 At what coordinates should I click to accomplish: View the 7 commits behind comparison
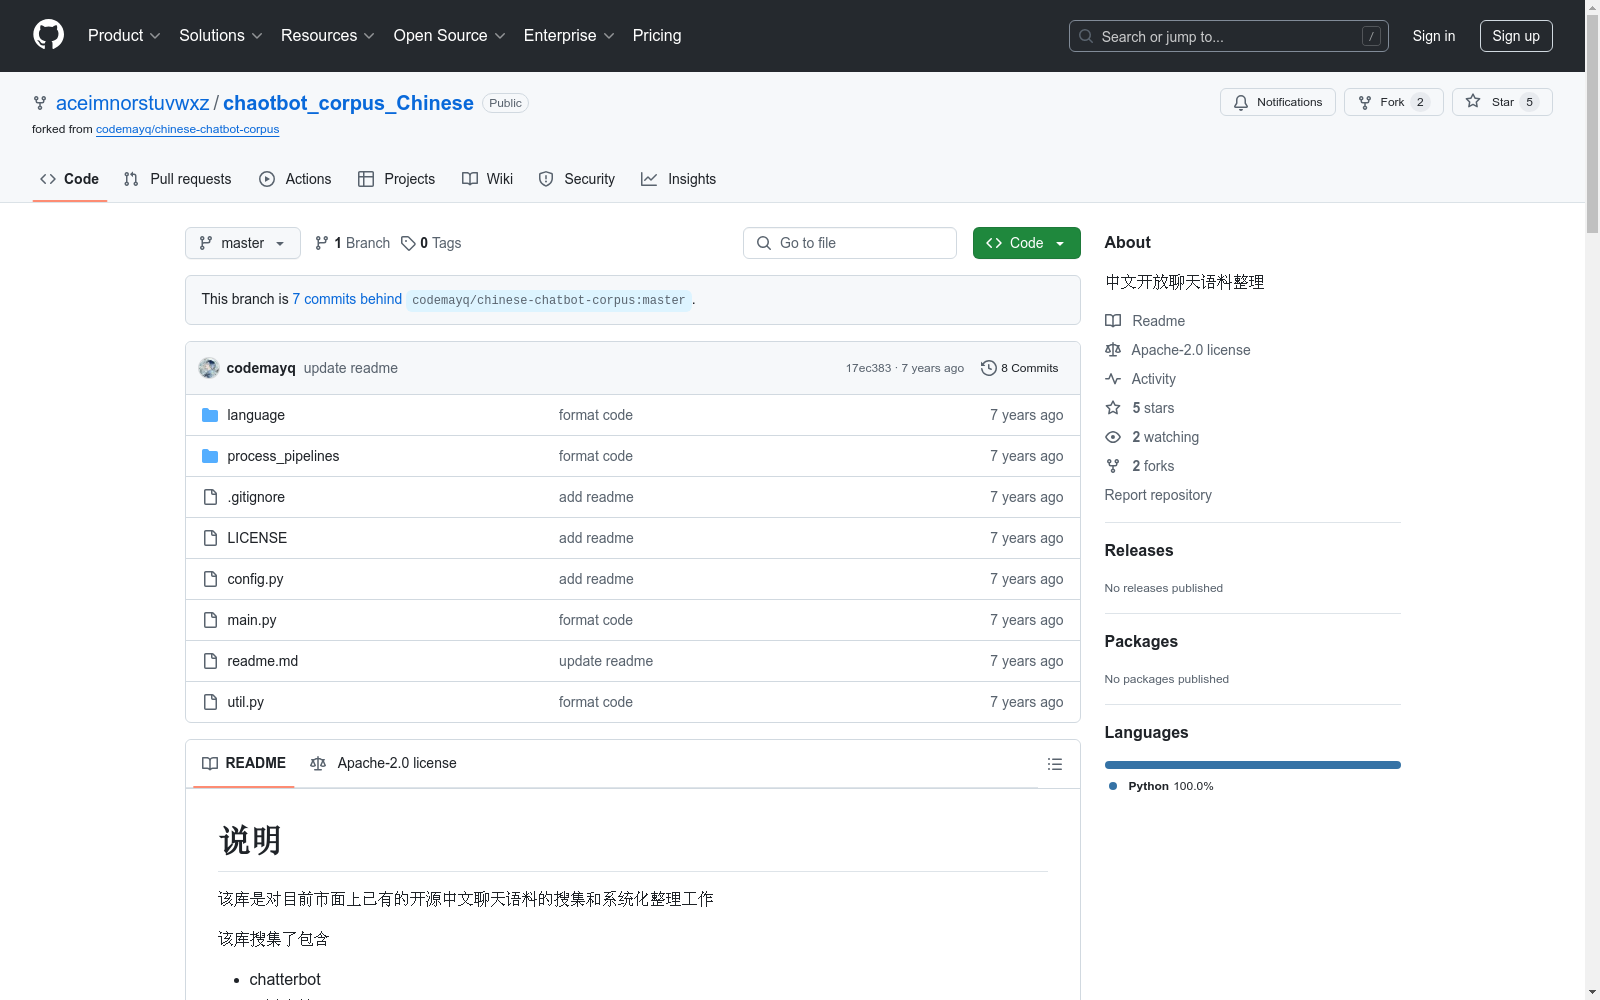point(347,299)
